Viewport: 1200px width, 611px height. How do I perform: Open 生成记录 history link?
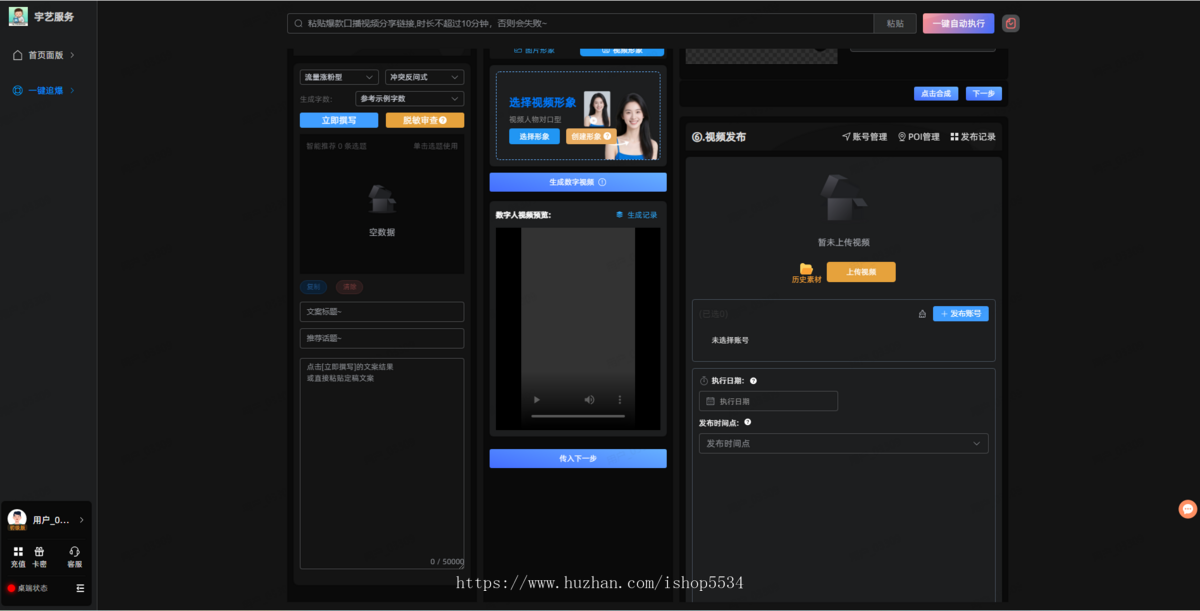tap(636, 215)
